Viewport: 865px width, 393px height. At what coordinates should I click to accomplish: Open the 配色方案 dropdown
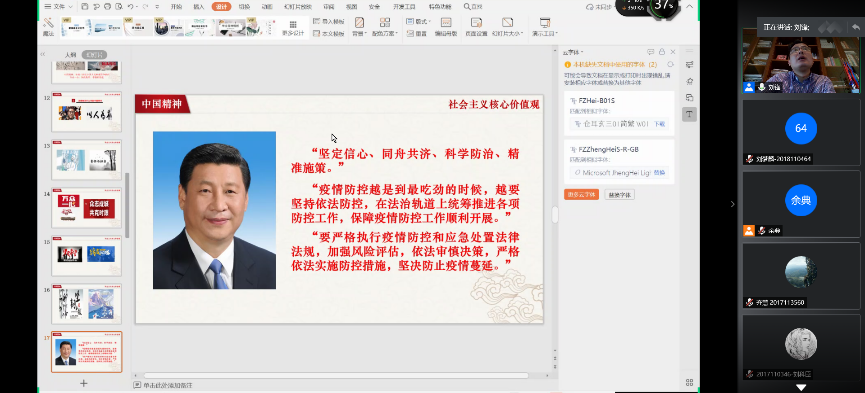[x=385, y=27]
